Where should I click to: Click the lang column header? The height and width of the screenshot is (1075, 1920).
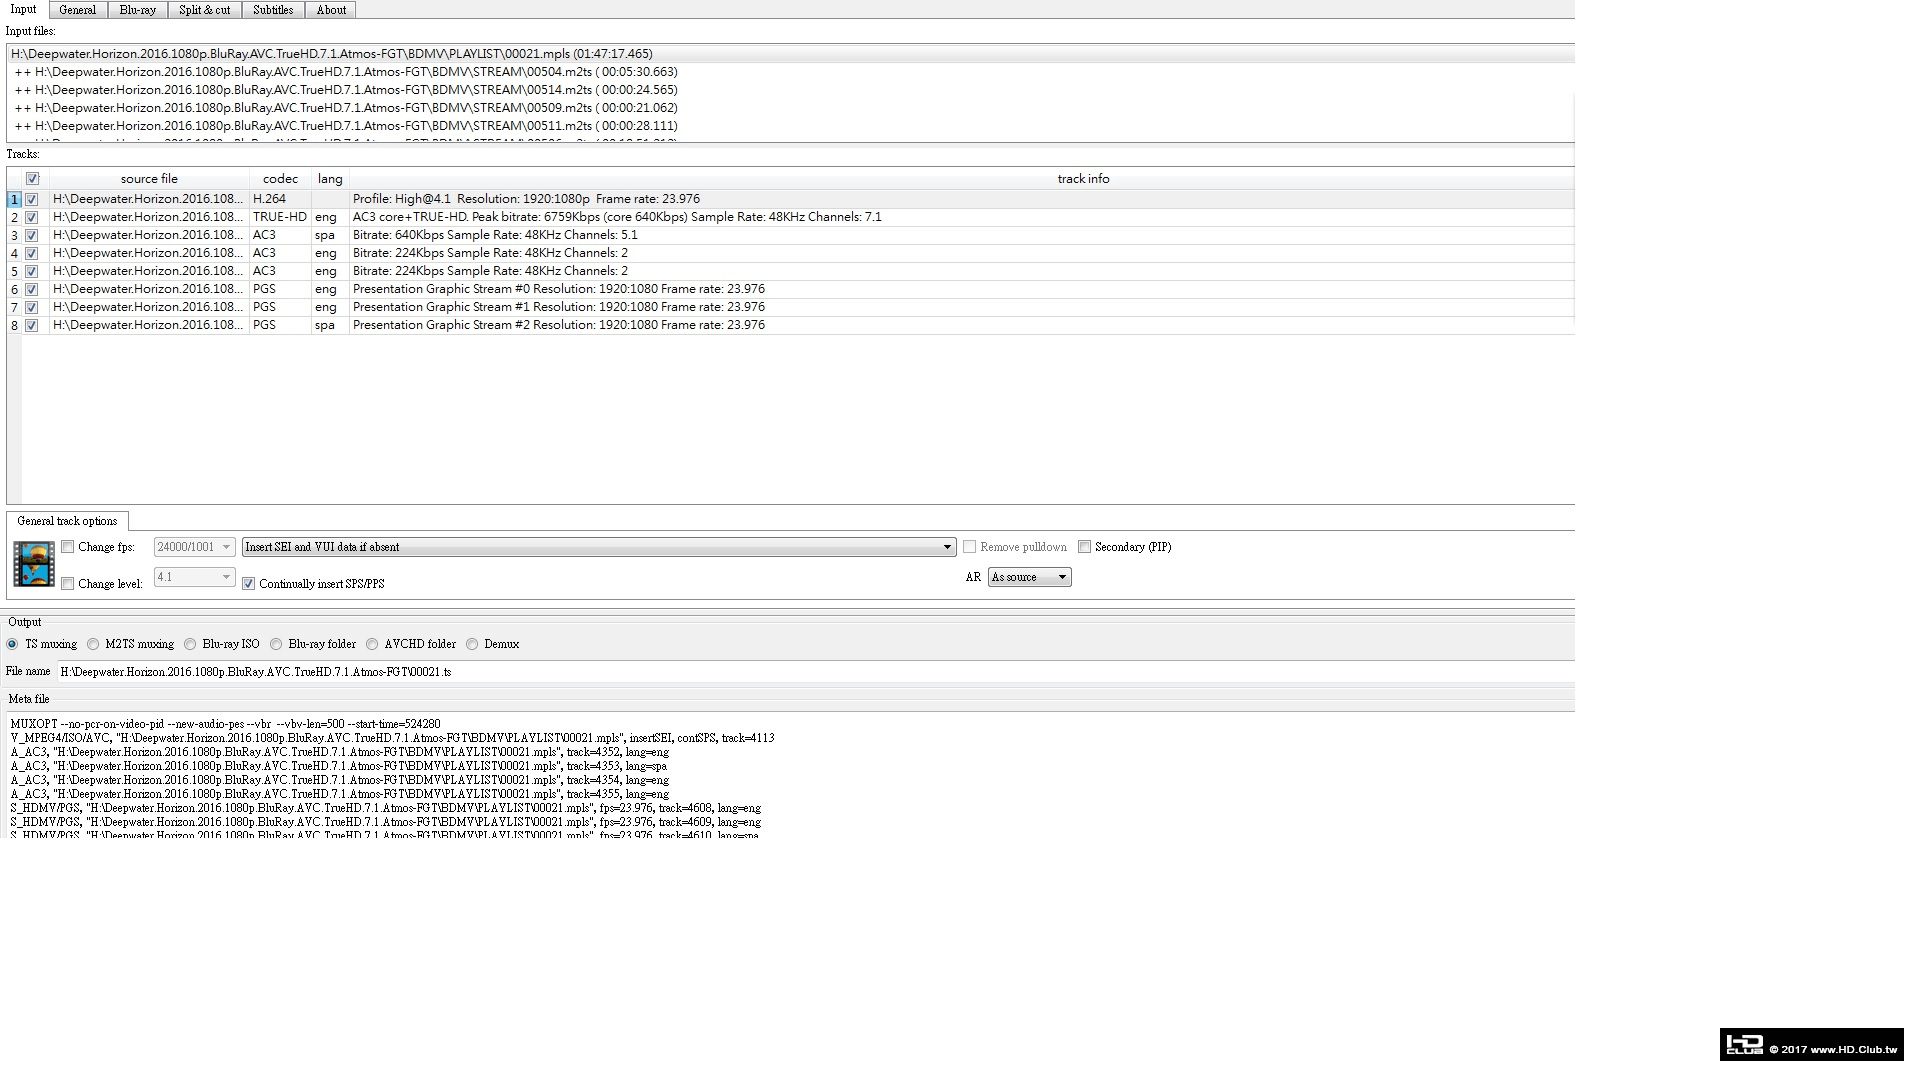pyautogui.click(x=330, y=179)
